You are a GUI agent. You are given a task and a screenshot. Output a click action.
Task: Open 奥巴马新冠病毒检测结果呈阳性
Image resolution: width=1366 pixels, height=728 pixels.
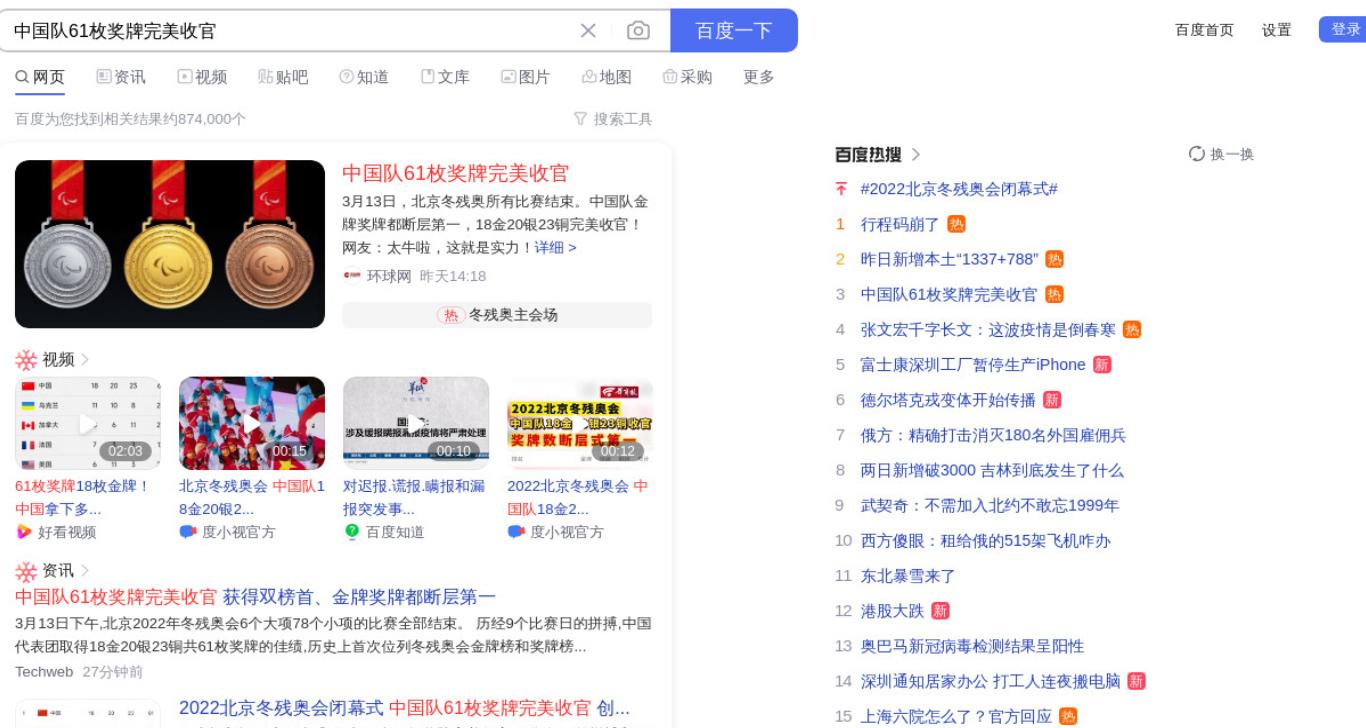click(x=972, y=646)
